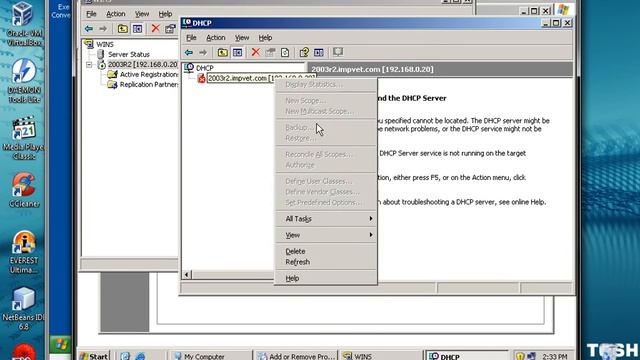This screenshot has height=360, width=640.
Task: Choose Delete from the context menu
Action: pos(326,251)
